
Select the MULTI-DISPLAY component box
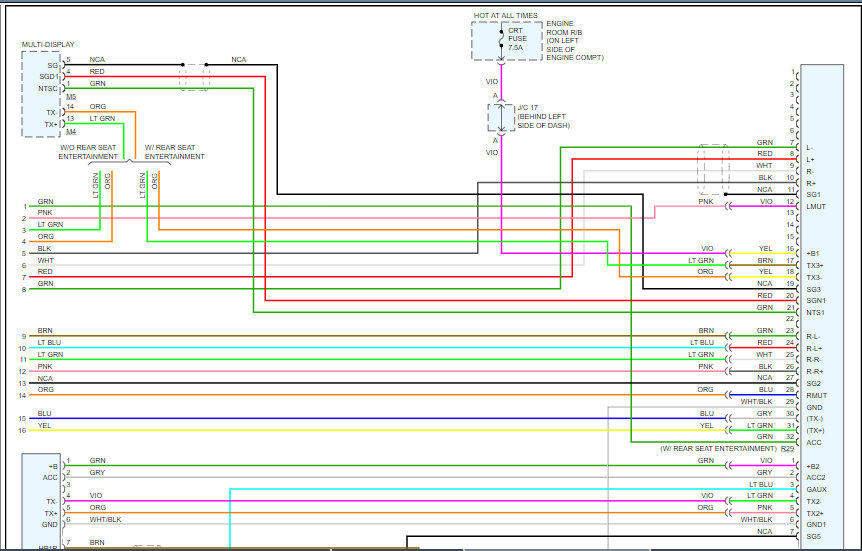click(x=41, y=94)
